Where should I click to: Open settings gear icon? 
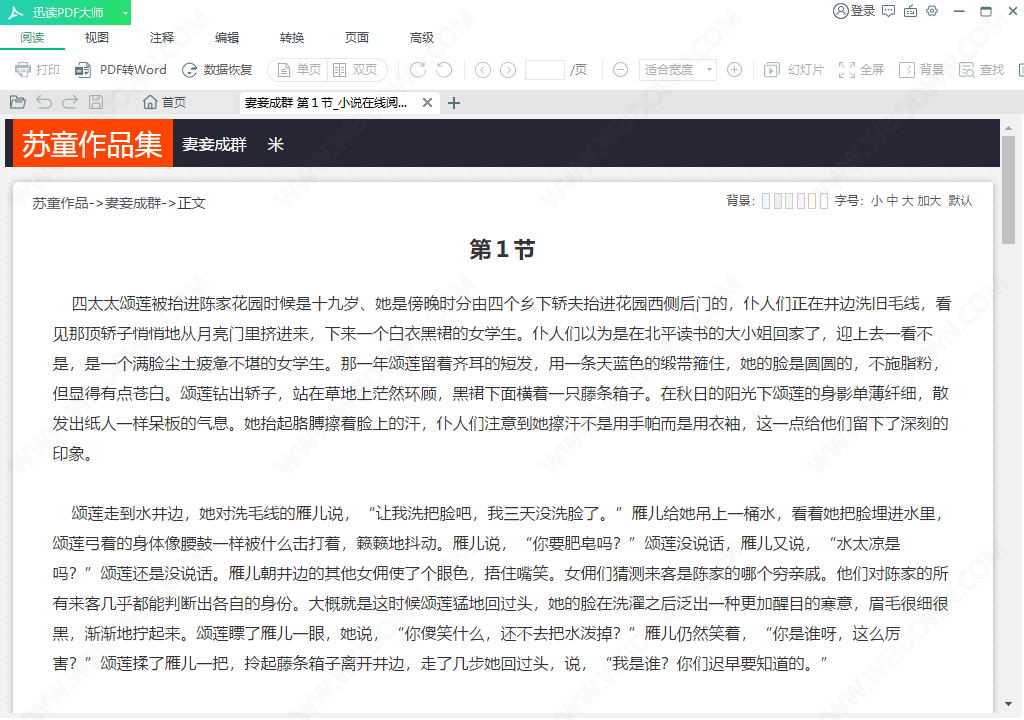(932, 11)
